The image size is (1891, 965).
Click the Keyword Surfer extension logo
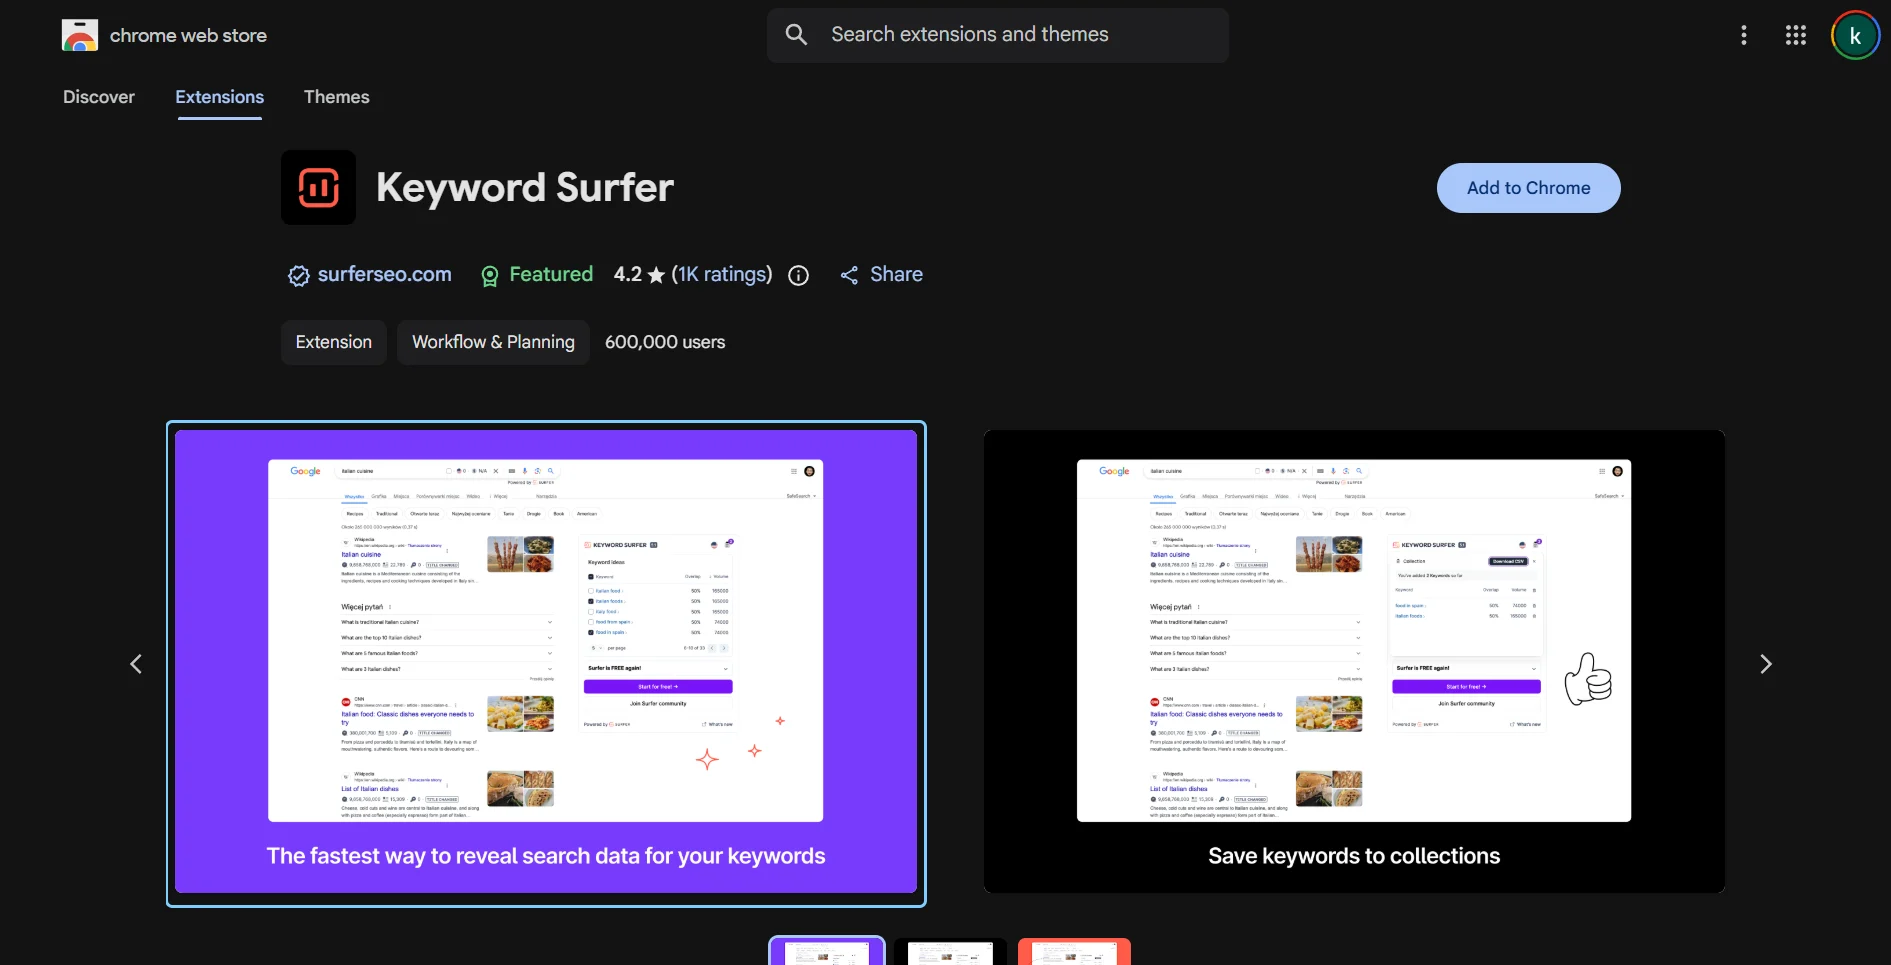click(x=318, y=187)
